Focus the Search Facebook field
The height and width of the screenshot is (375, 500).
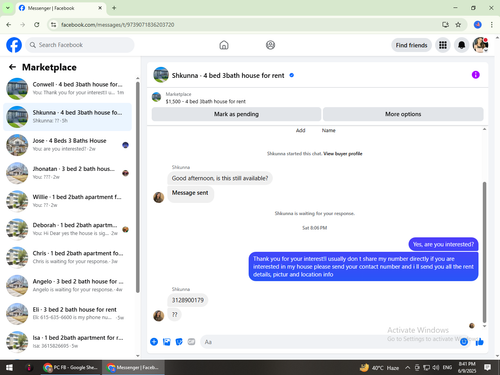point(80,45)
